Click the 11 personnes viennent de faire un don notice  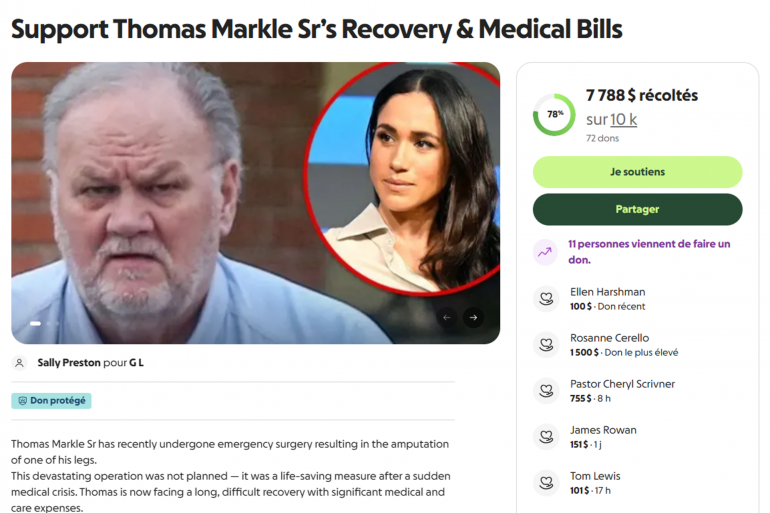pos(649,252)
